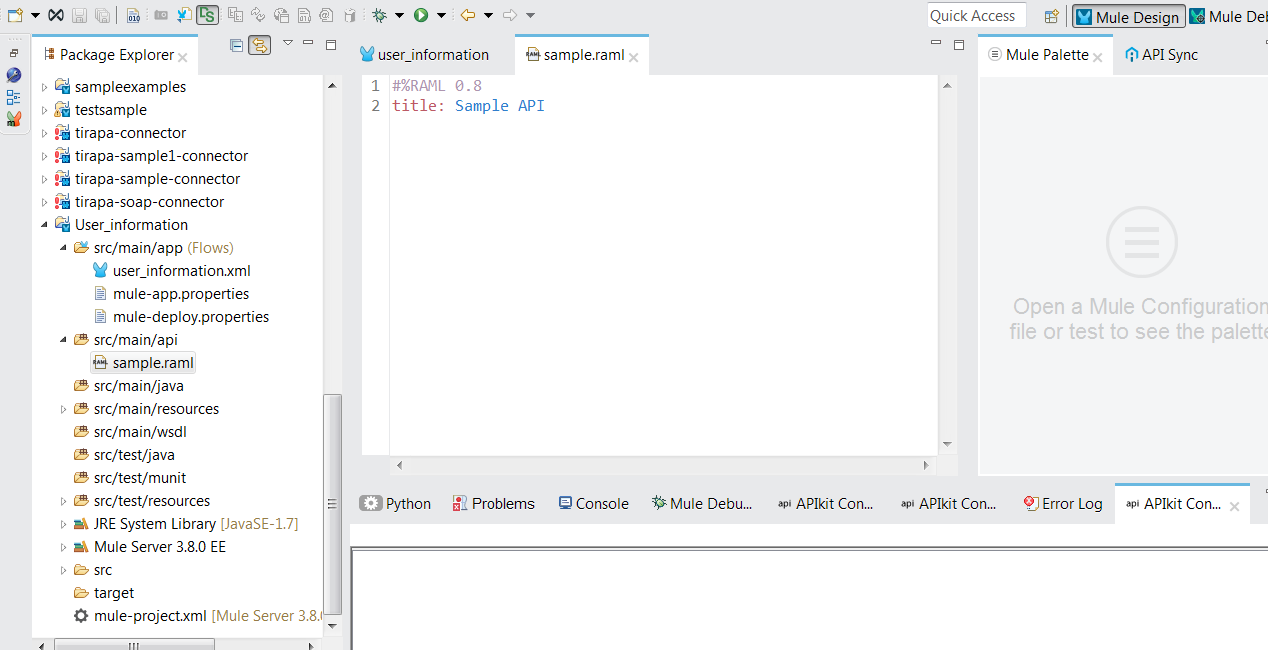Collapse the User_information project

(44, 225)
